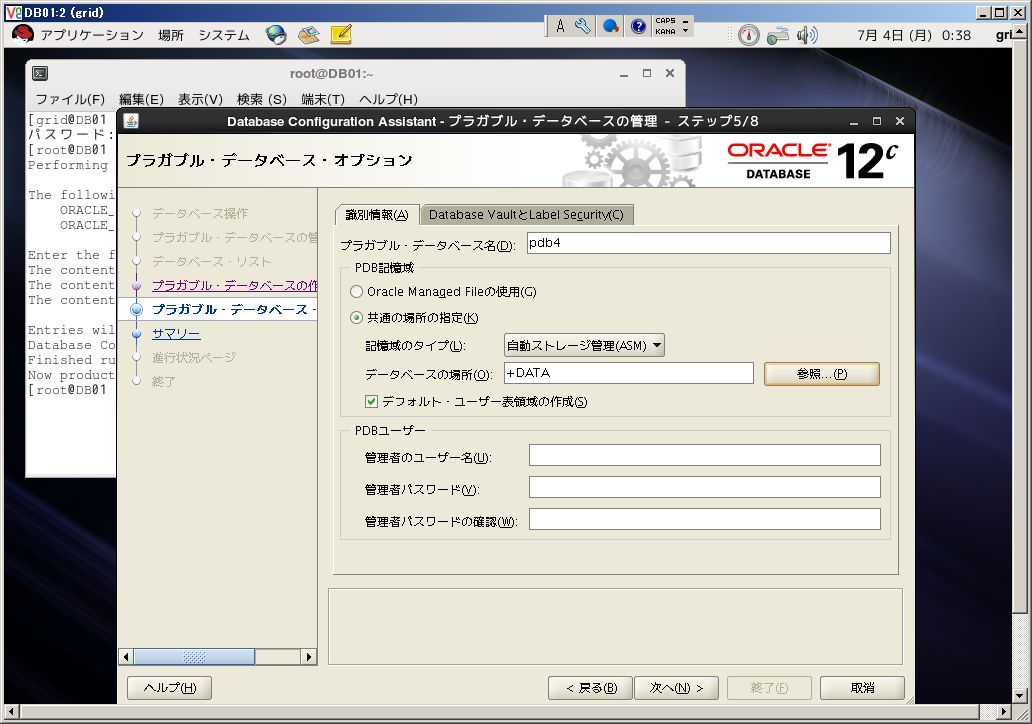Proceed with the 次へ button
This screenshot has height=724, width=1032.
pyautogui.click(x=676, y=688)
